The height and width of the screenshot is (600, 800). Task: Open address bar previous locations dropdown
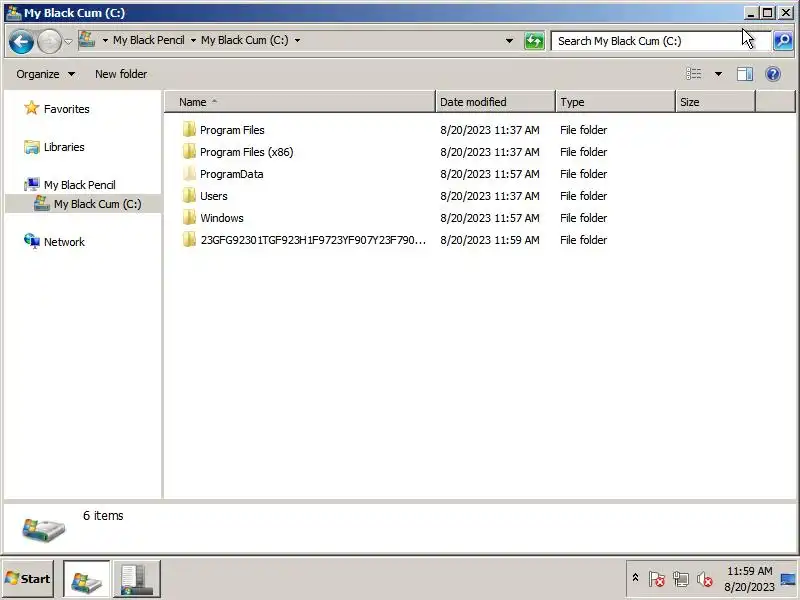509,41
